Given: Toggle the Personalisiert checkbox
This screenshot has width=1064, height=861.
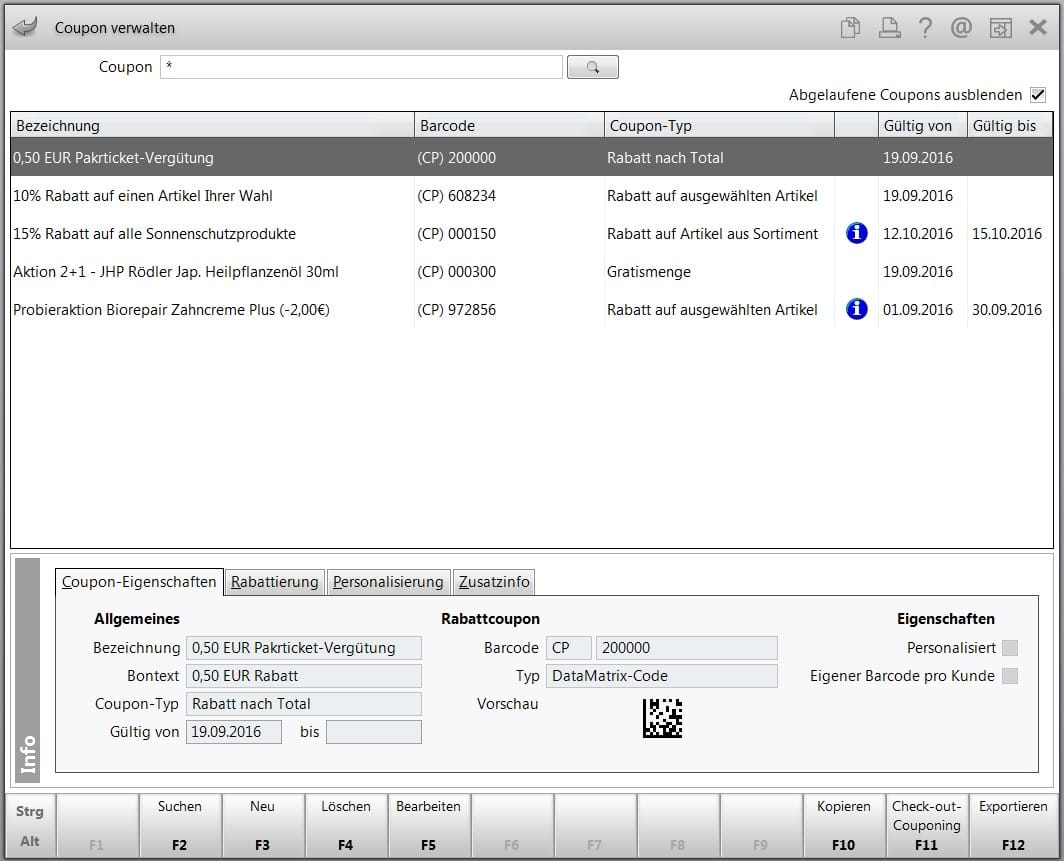Looking at the screenshot, I should coord(1010,648).
